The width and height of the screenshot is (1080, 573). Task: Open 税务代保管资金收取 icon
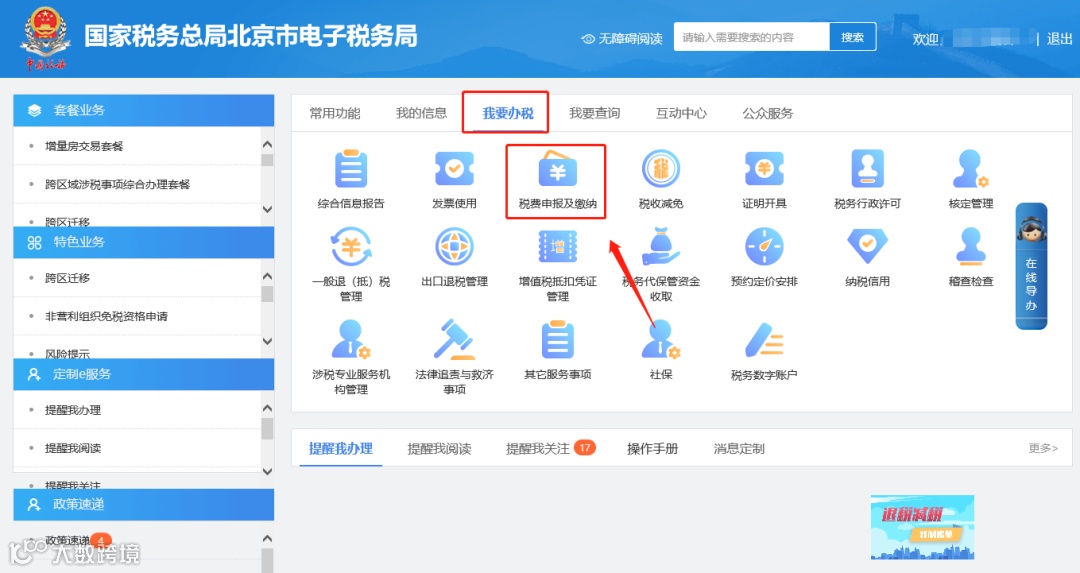(x=661, y=247)
